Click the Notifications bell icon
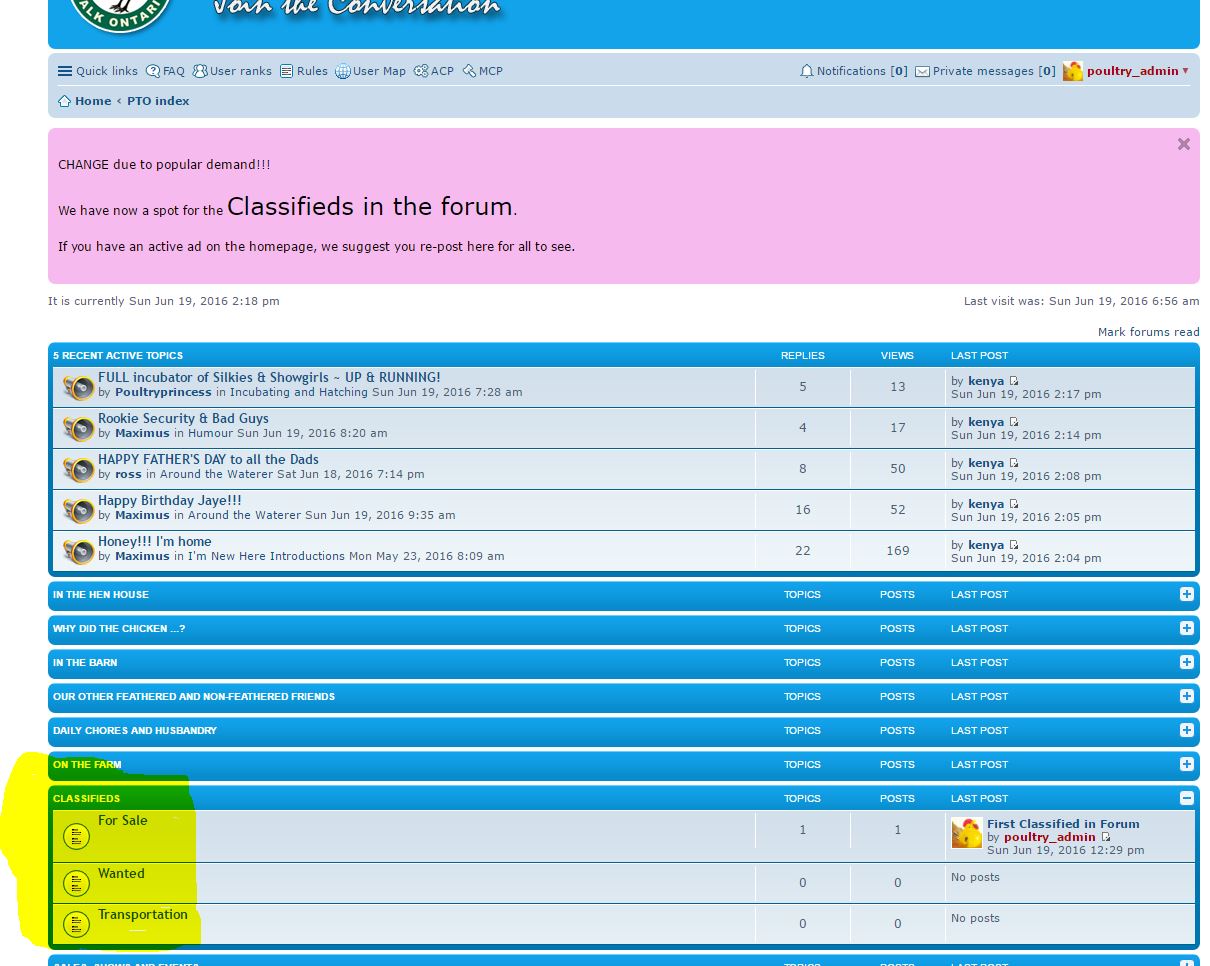 pyautogui.click(x=807, y=71)
